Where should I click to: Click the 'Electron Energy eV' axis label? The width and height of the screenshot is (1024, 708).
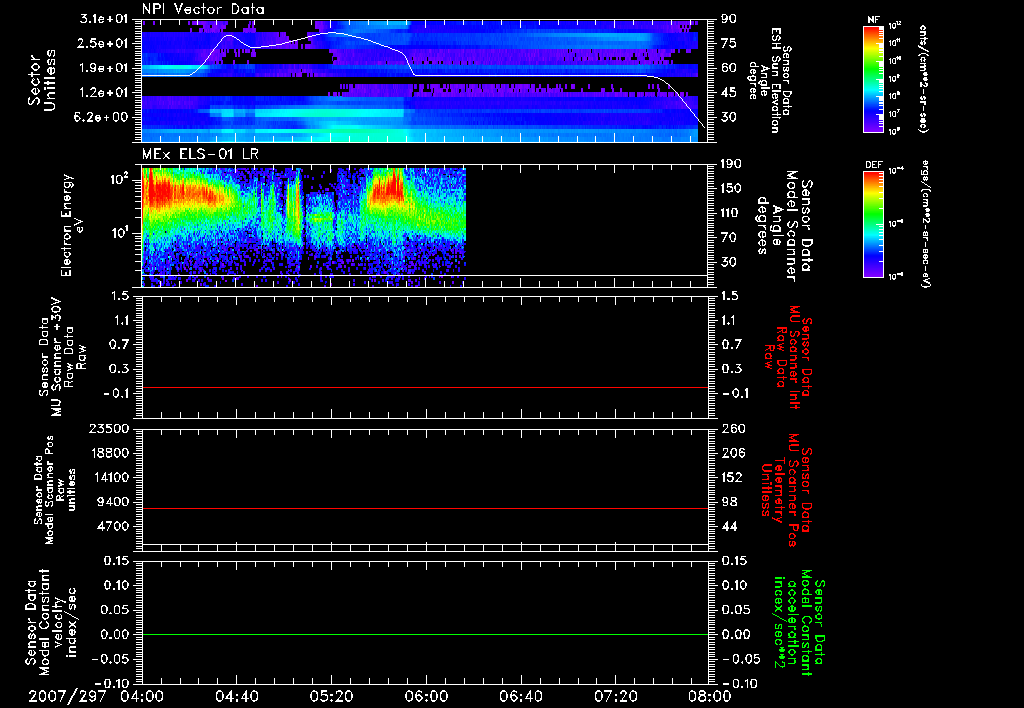[x=71, y=225]
